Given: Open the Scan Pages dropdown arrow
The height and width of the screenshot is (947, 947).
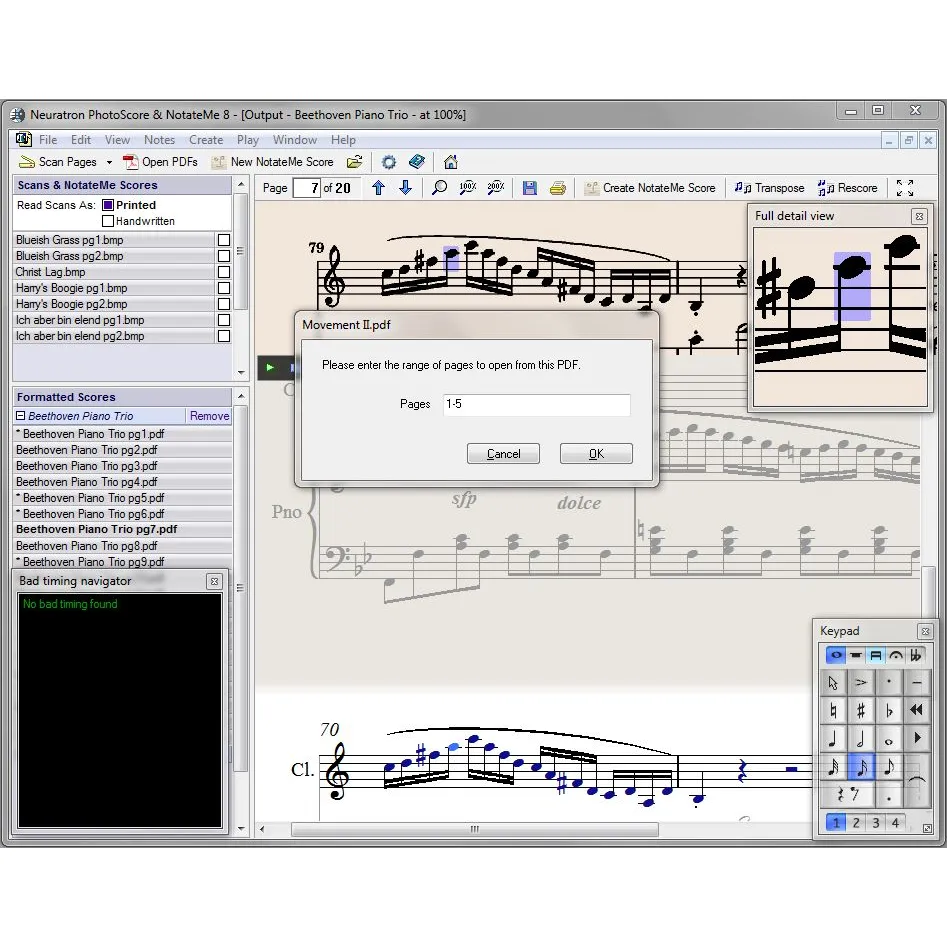Looking at the screenshot, I should (109, 162).
